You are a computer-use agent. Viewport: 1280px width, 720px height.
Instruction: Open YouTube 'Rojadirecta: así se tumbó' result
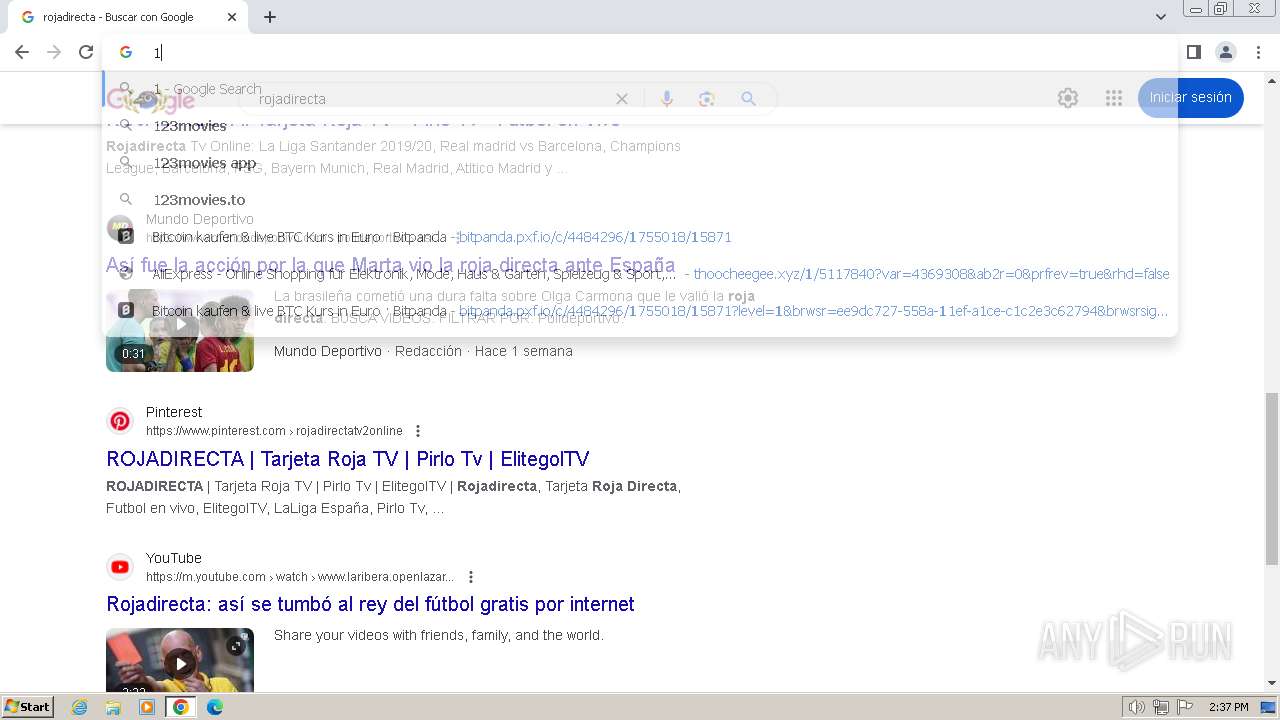(x=370, y=604)
